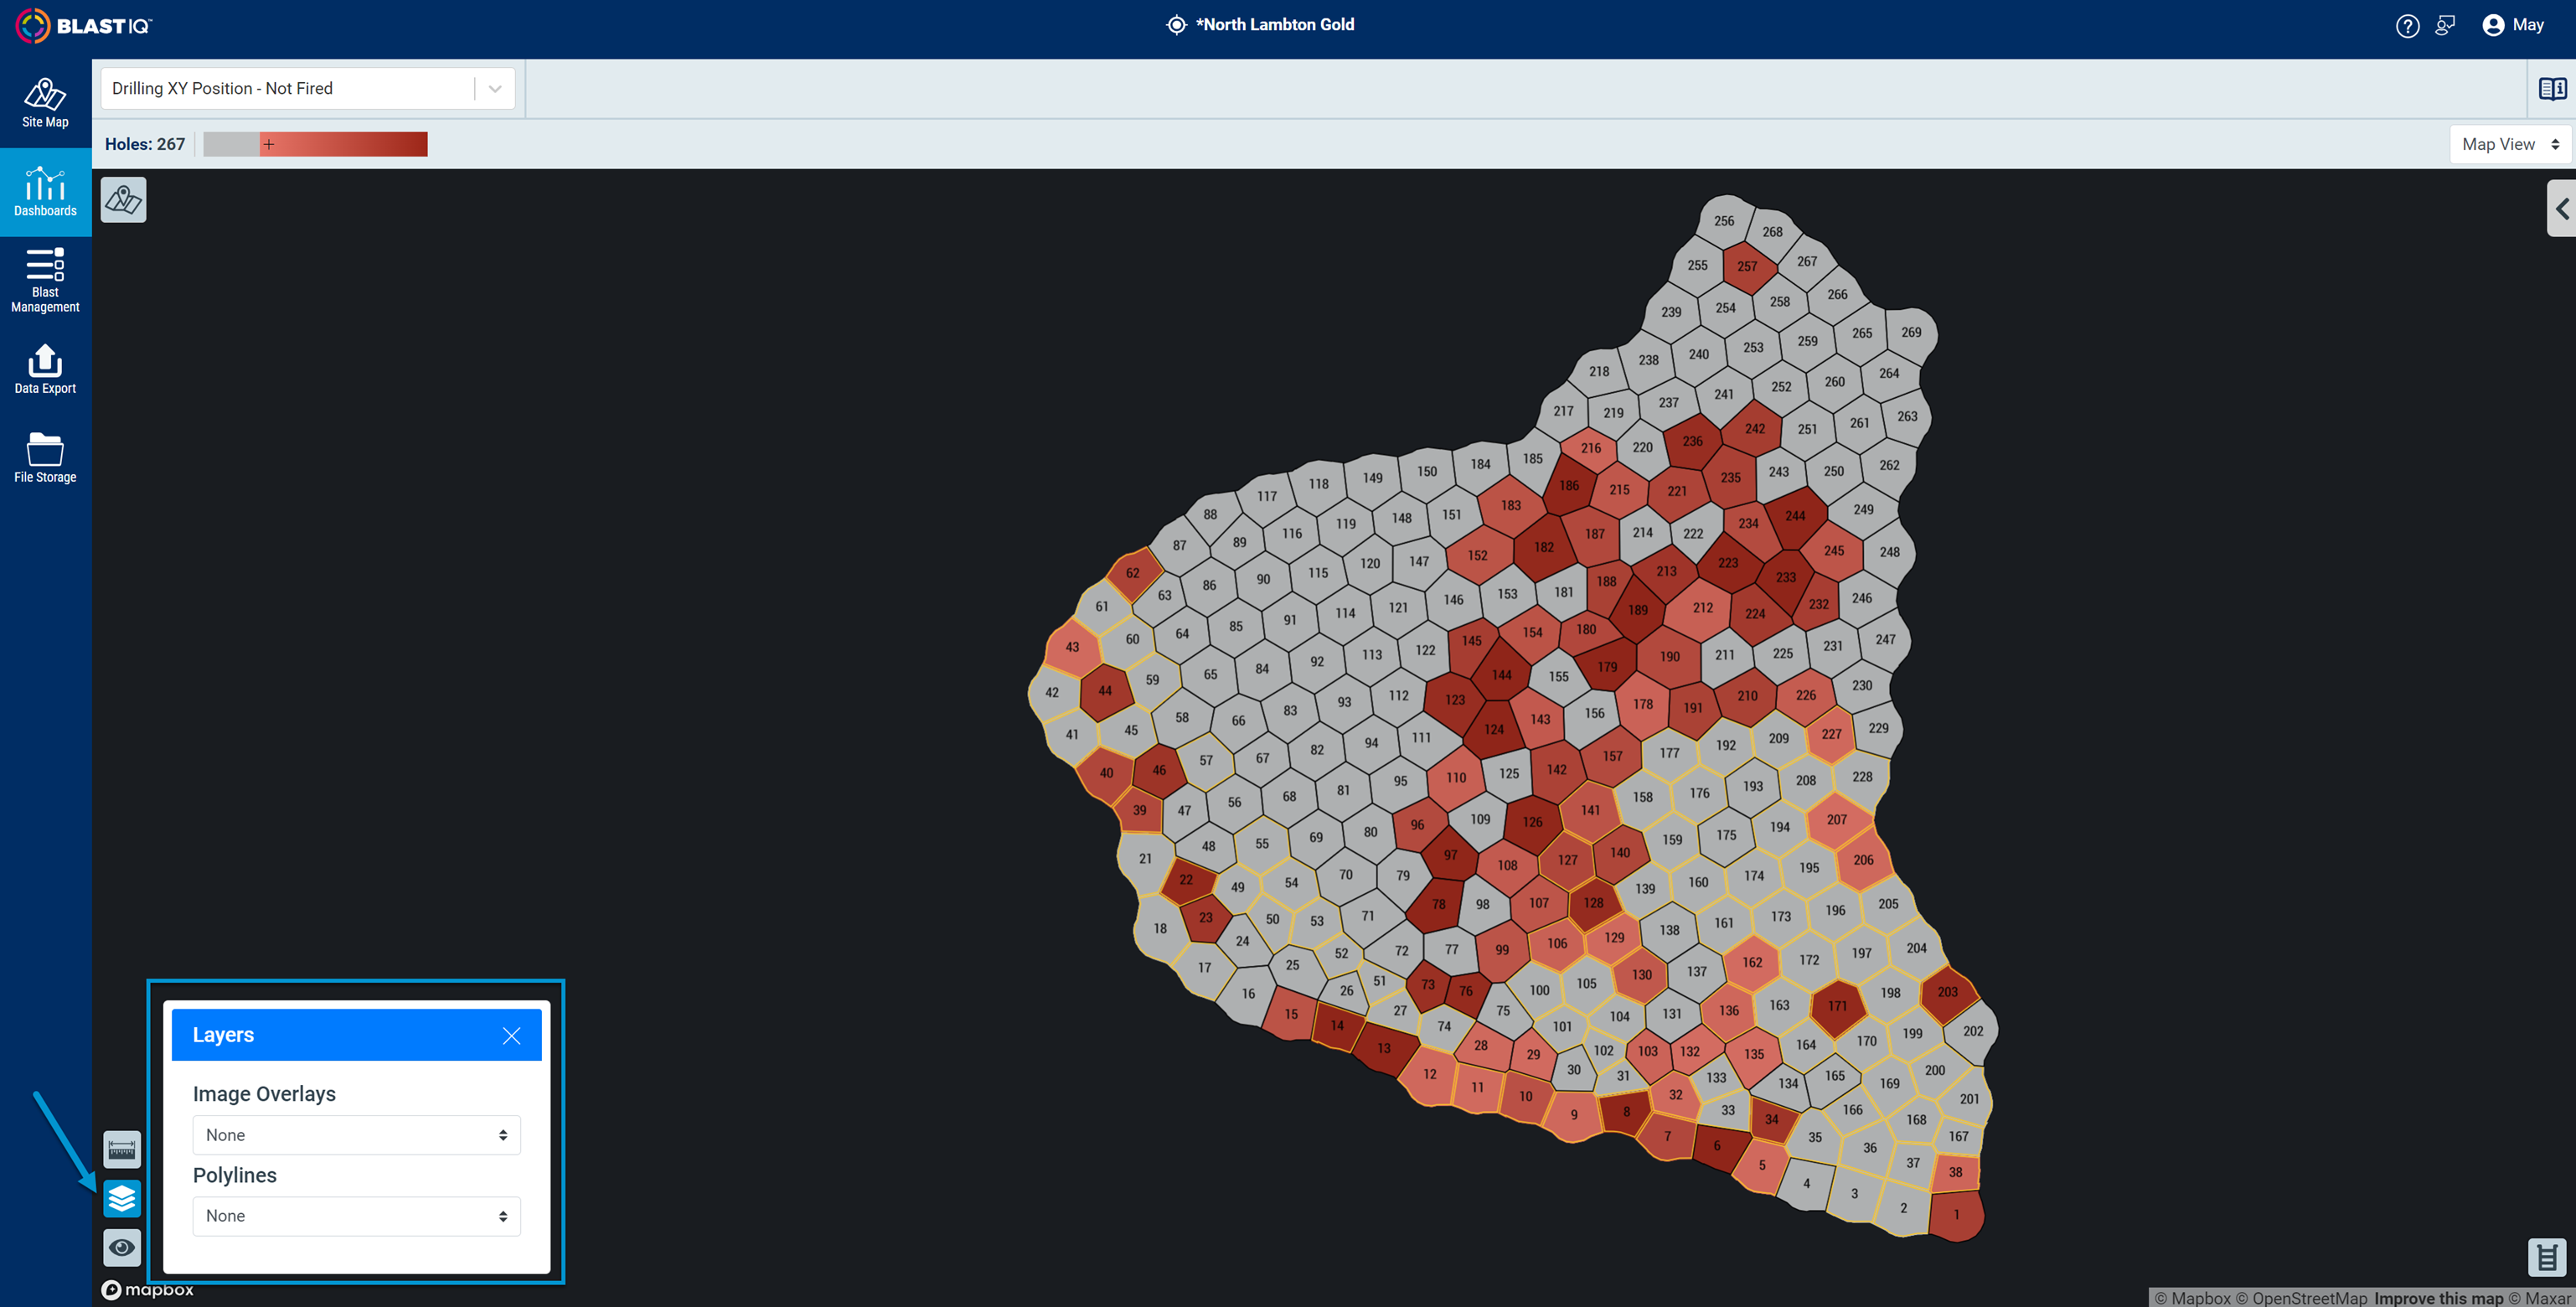
Task: Open Blast Management in the sidebar
Action: point(45,281)
